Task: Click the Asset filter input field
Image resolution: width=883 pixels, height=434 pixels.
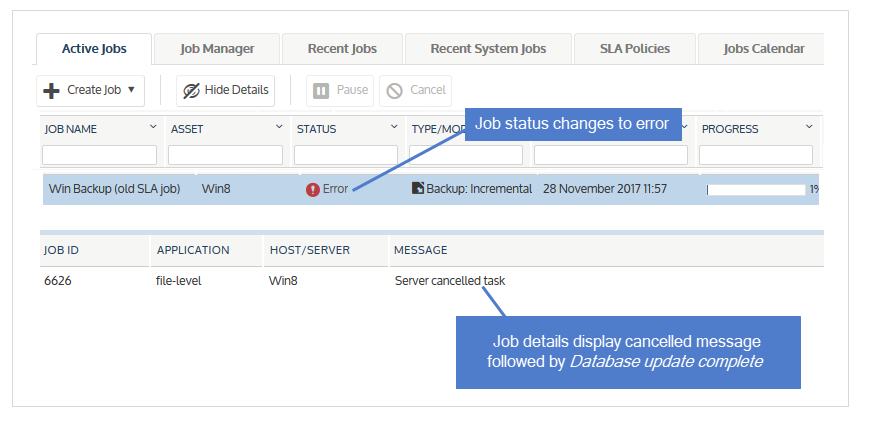Action: (225, 155)
